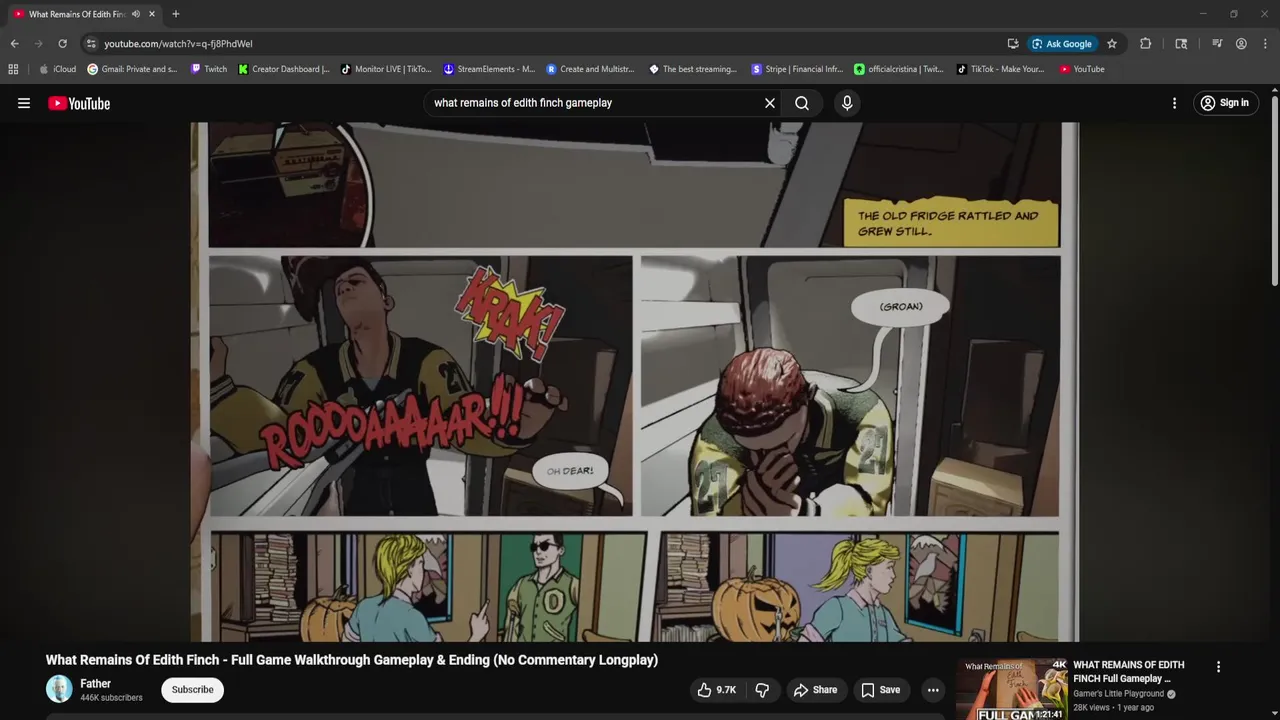Mute the tab via speaker icon
1280x720 pixels.
coord(136,14)
